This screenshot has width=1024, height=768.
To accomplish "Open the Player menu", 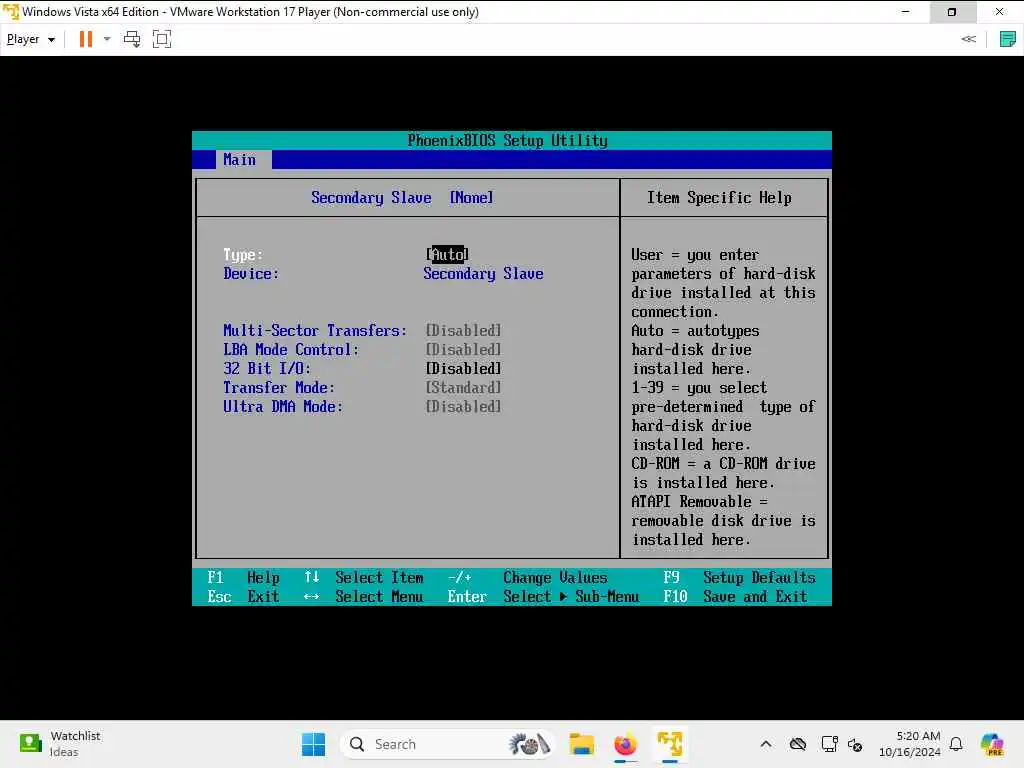I will 30,39.
